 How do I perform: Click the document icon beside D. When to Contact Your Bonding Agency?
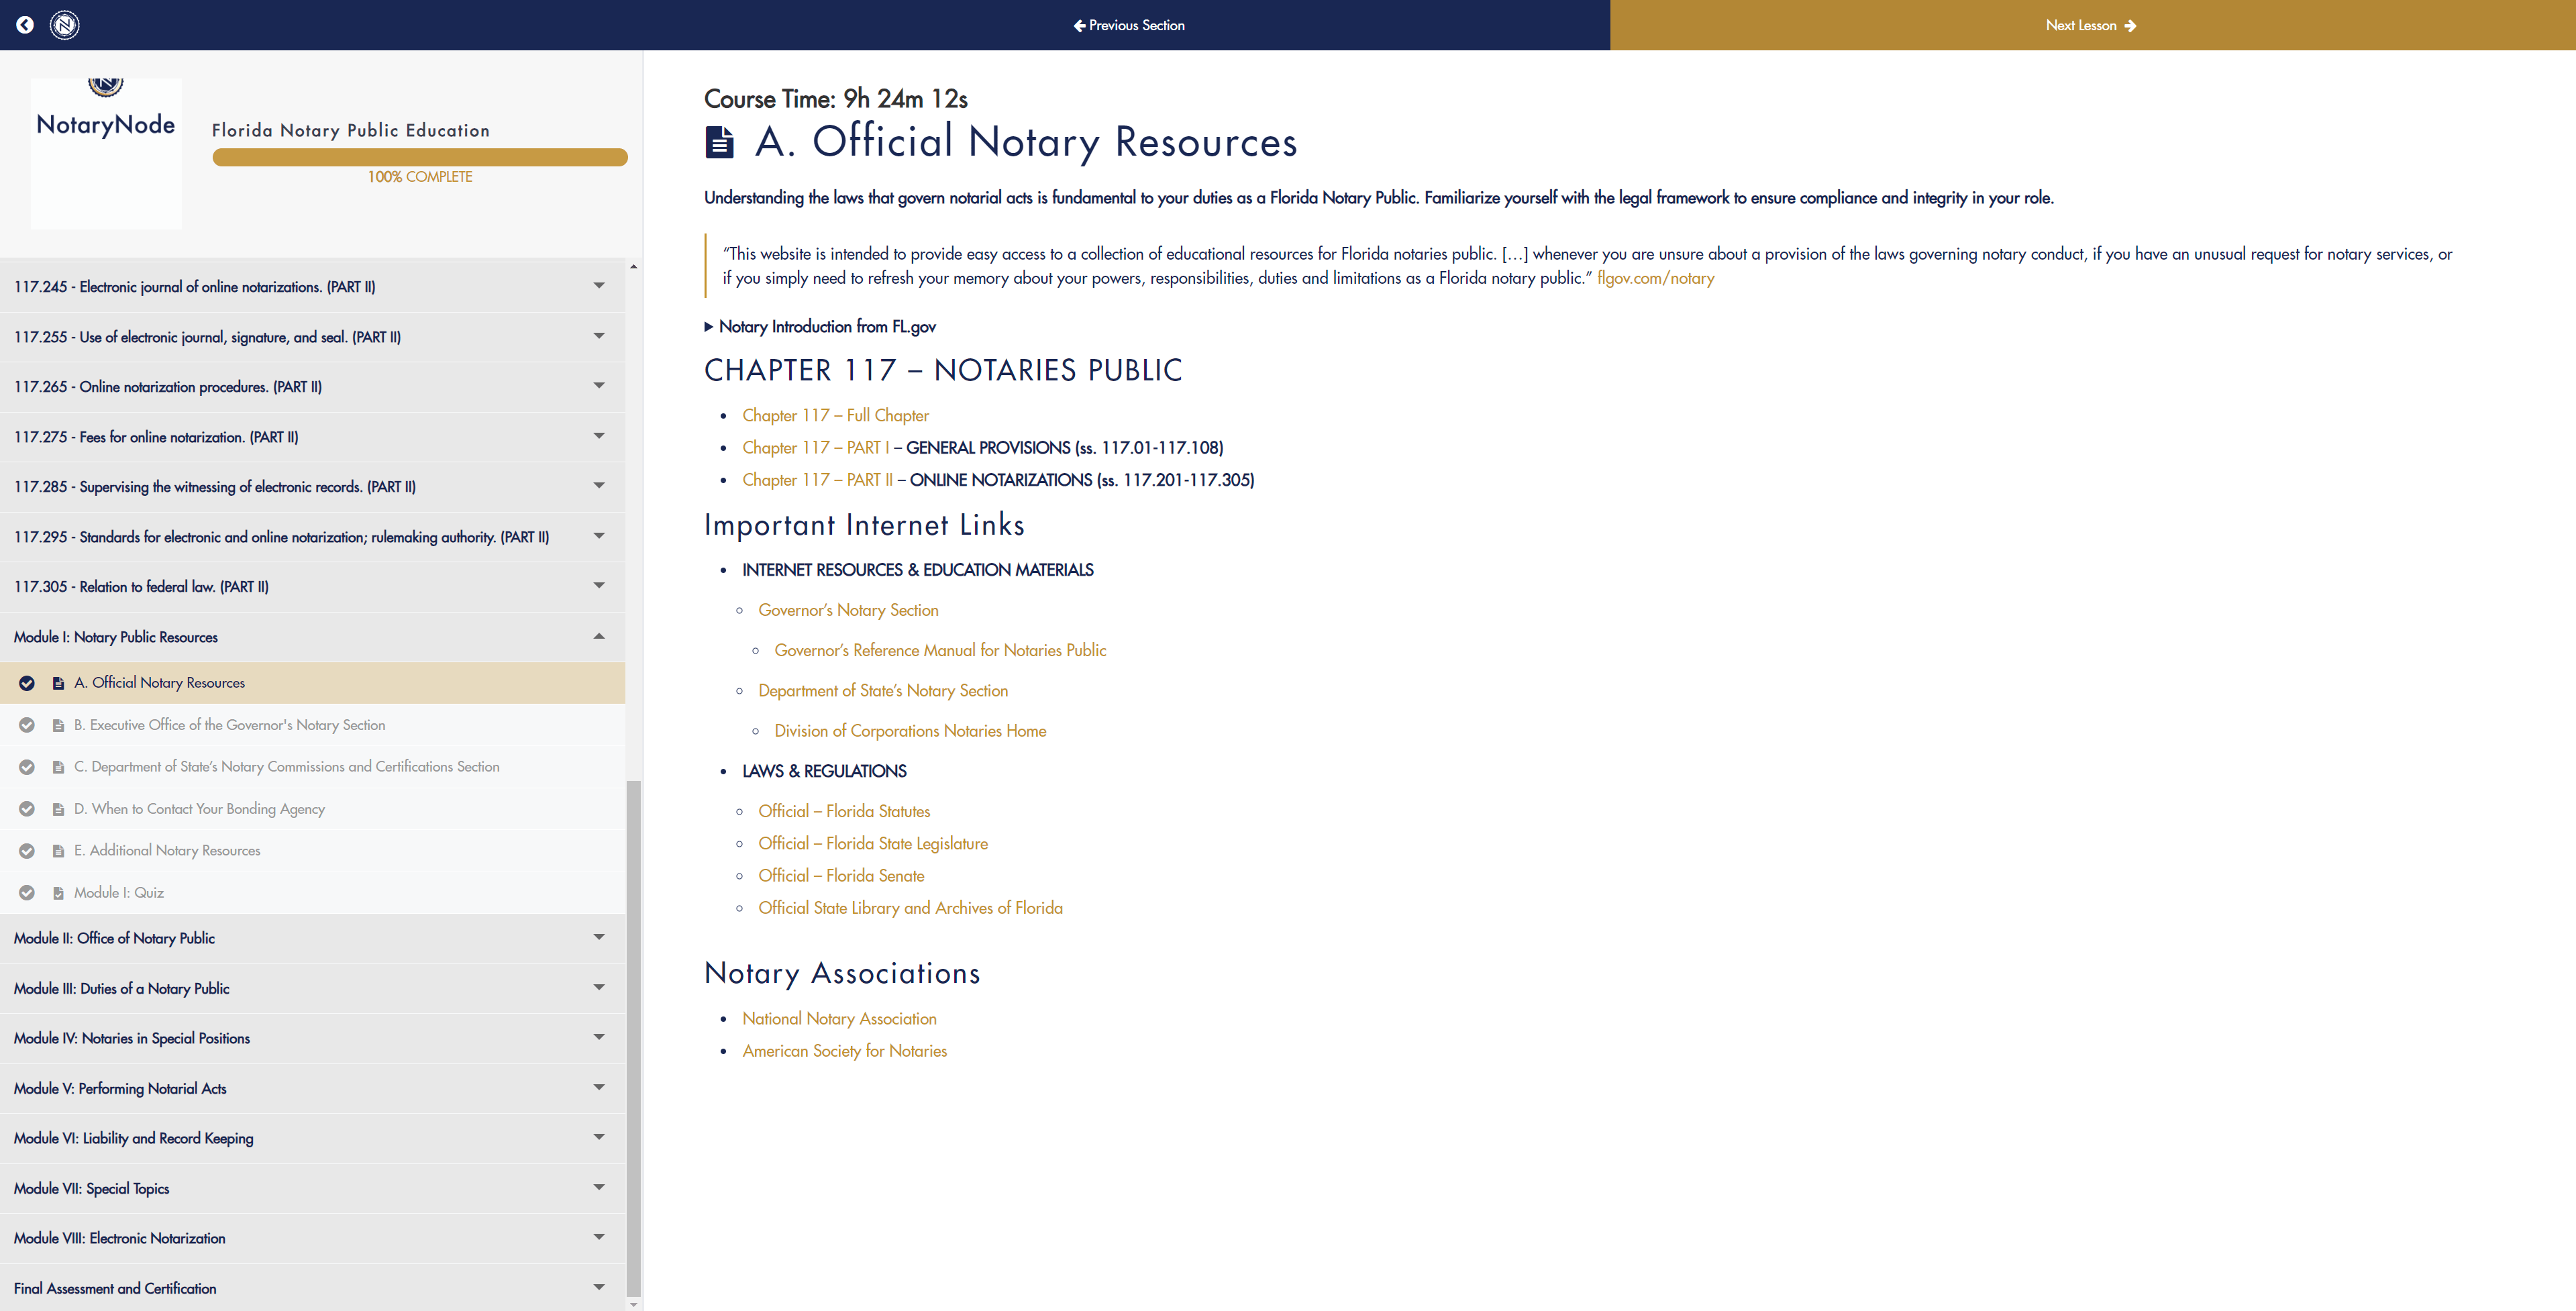pyautogui.click(x=57, y=808)
